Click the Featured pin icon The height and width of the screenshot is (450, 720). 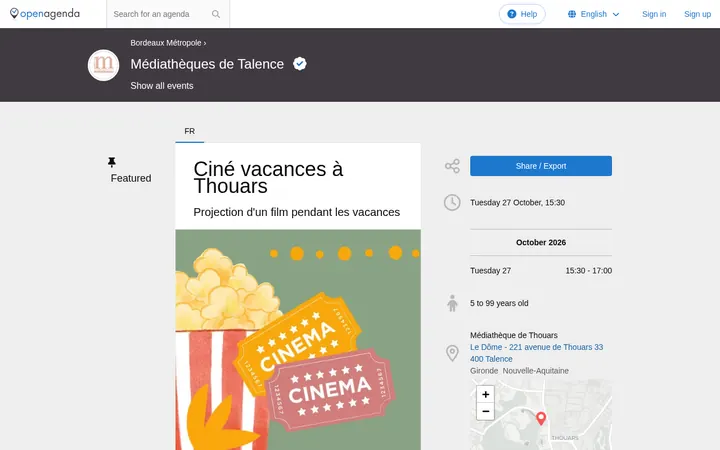(112, 162)
